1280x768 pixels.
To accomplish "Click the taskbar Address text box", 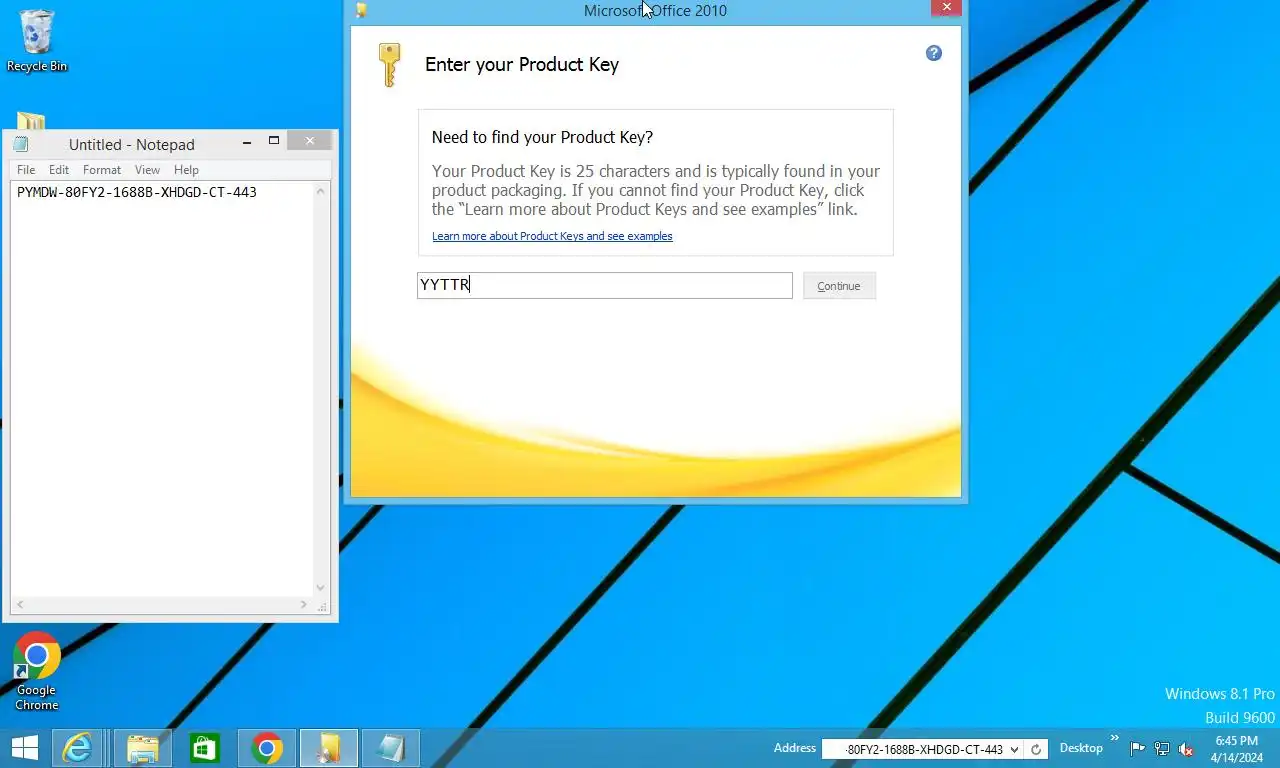I will [914, 749].
